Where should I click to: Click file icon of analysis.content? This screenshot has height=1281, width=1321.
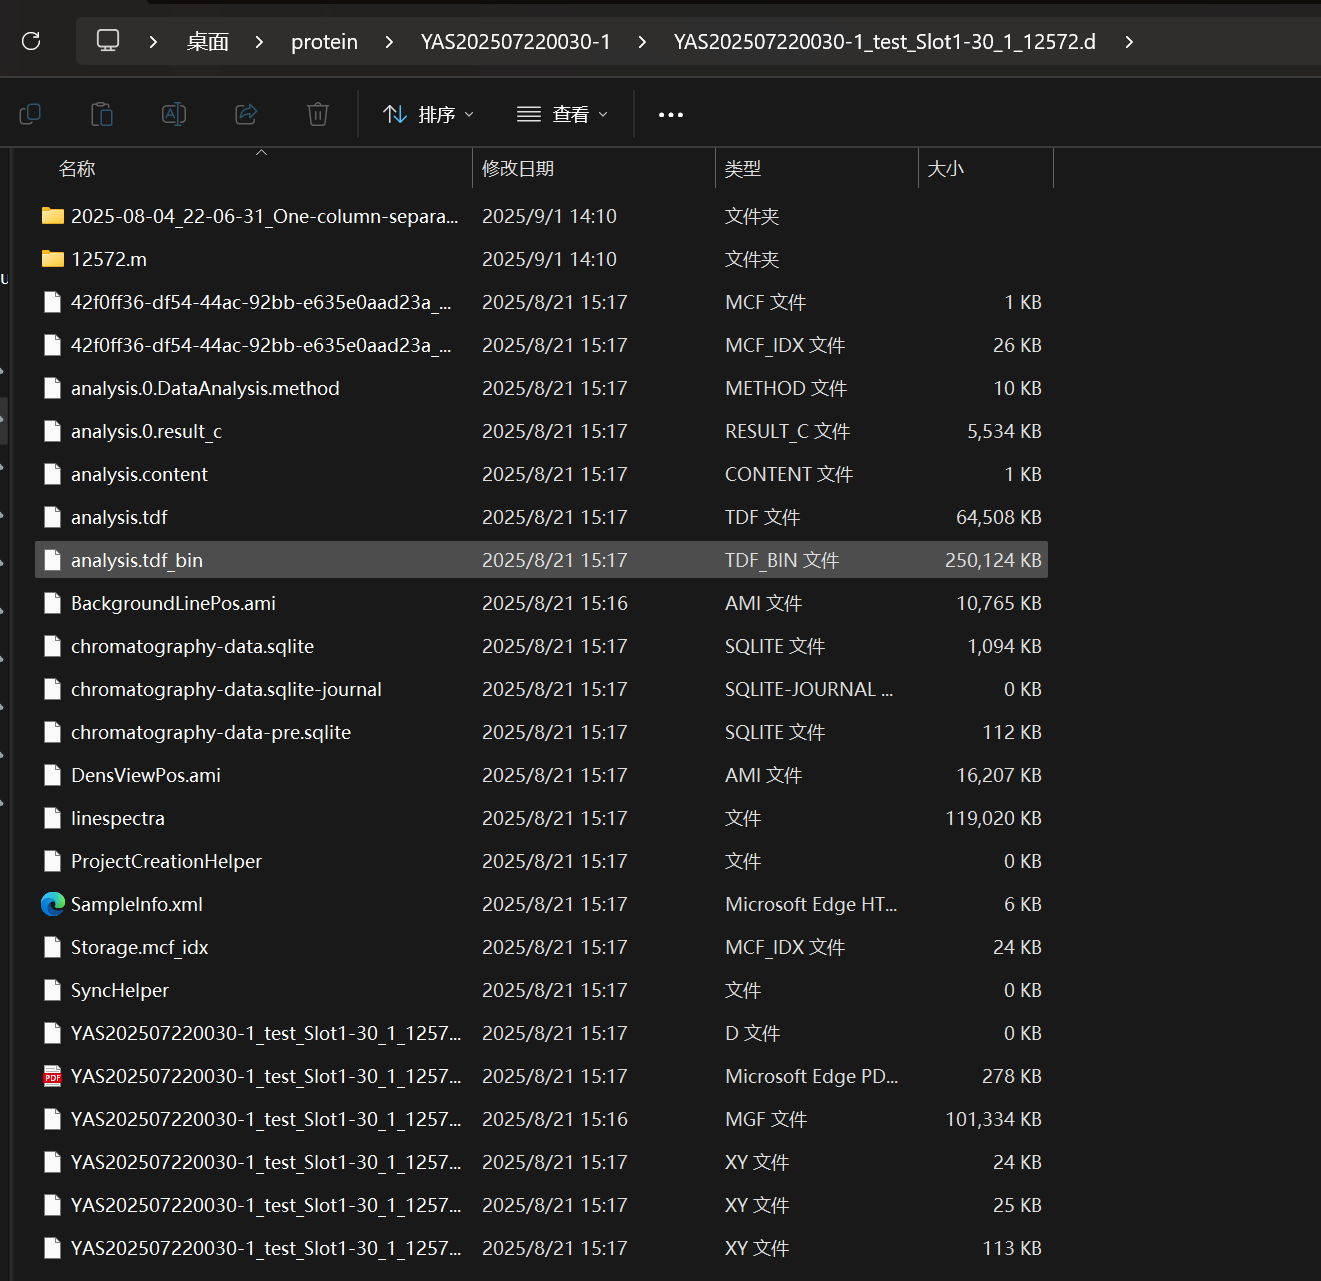coord(53,474)
